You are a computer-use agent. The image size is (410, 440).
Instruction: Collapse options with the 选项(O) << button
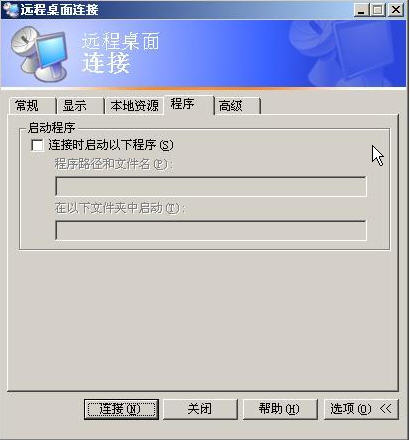(361, 409)
